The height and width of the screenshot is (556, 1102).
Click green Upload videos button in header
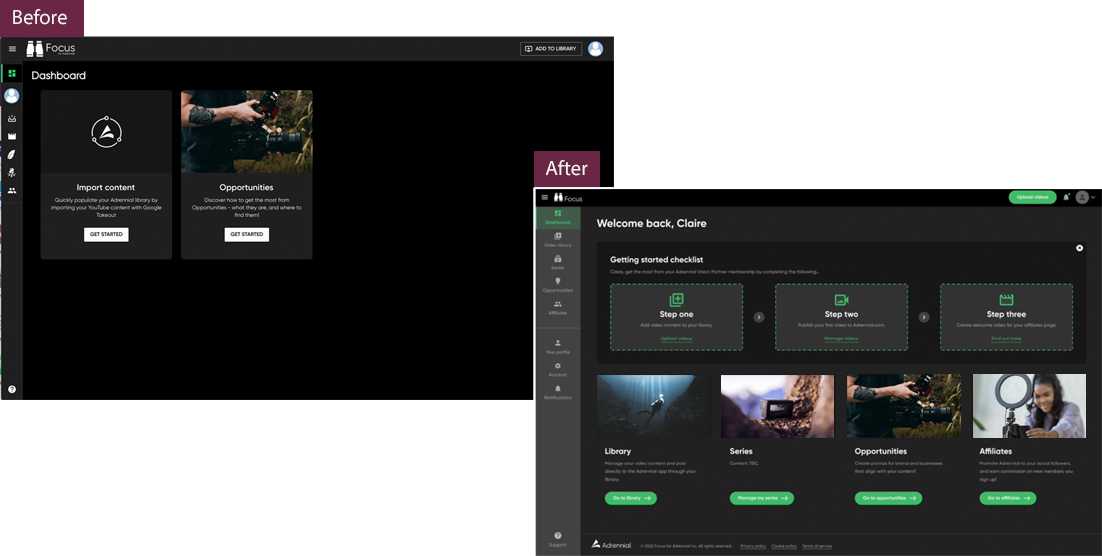(1032, 198)
